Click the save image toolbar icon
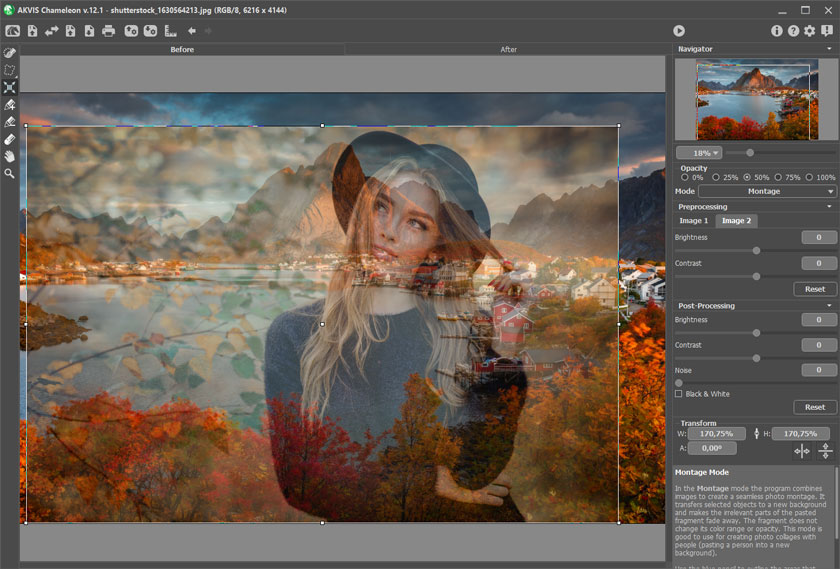840x569 pixels. (x=89, y=31)
